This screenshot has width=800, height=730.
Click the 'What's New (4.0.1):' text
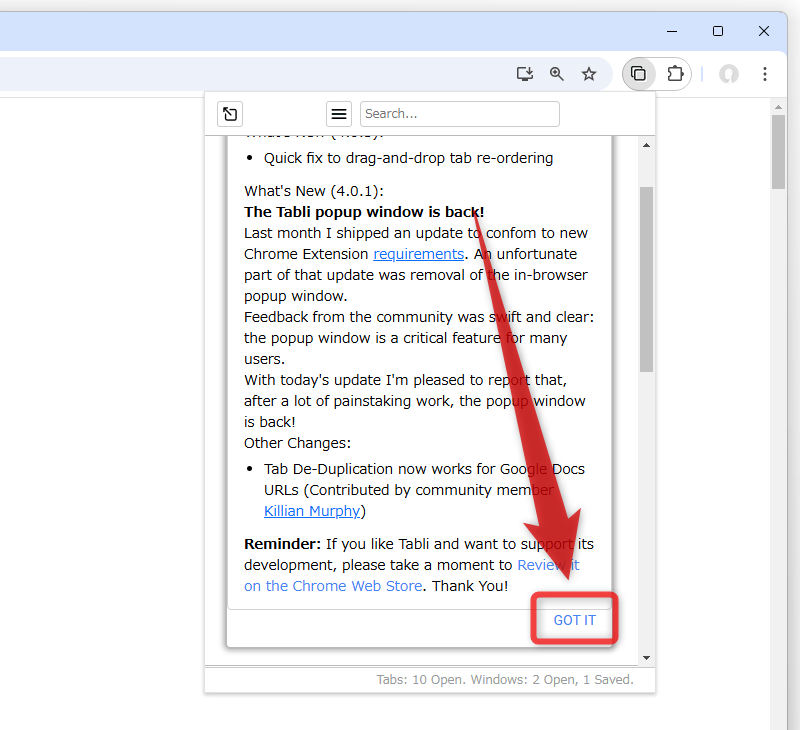[314, 191]
